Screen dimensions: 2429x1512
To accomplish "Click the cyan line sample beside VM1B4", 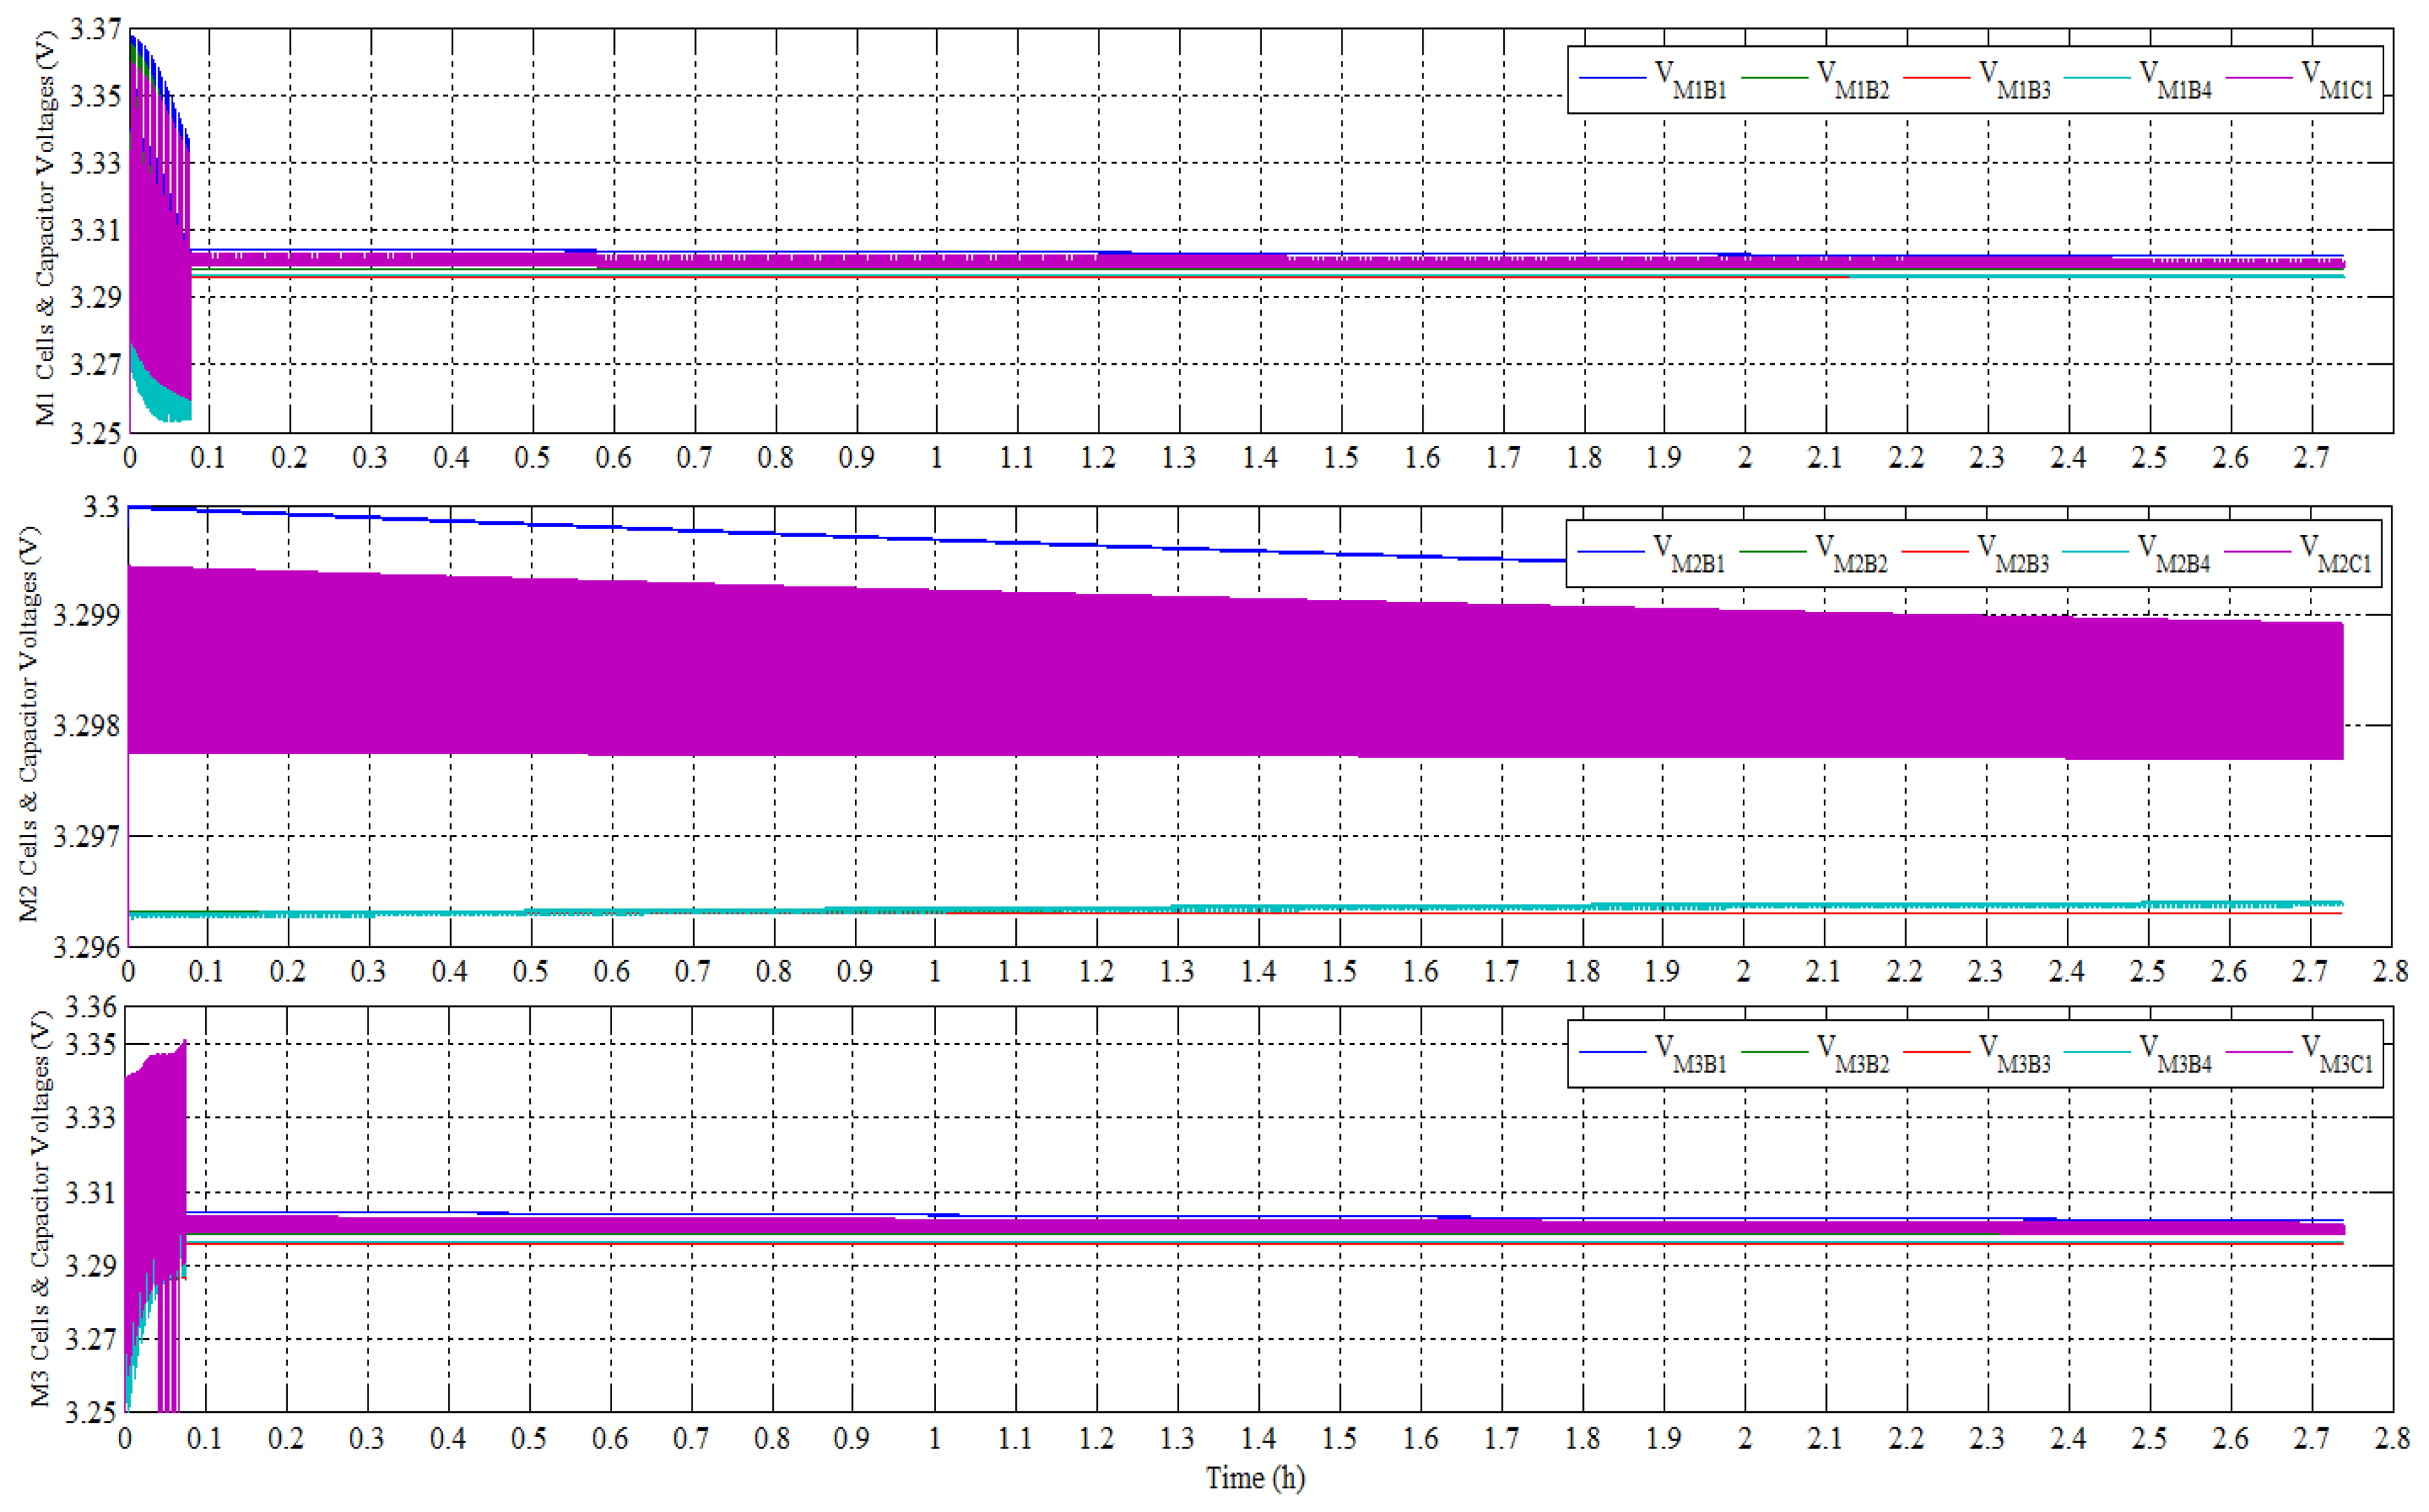I will coord(2097,78).
